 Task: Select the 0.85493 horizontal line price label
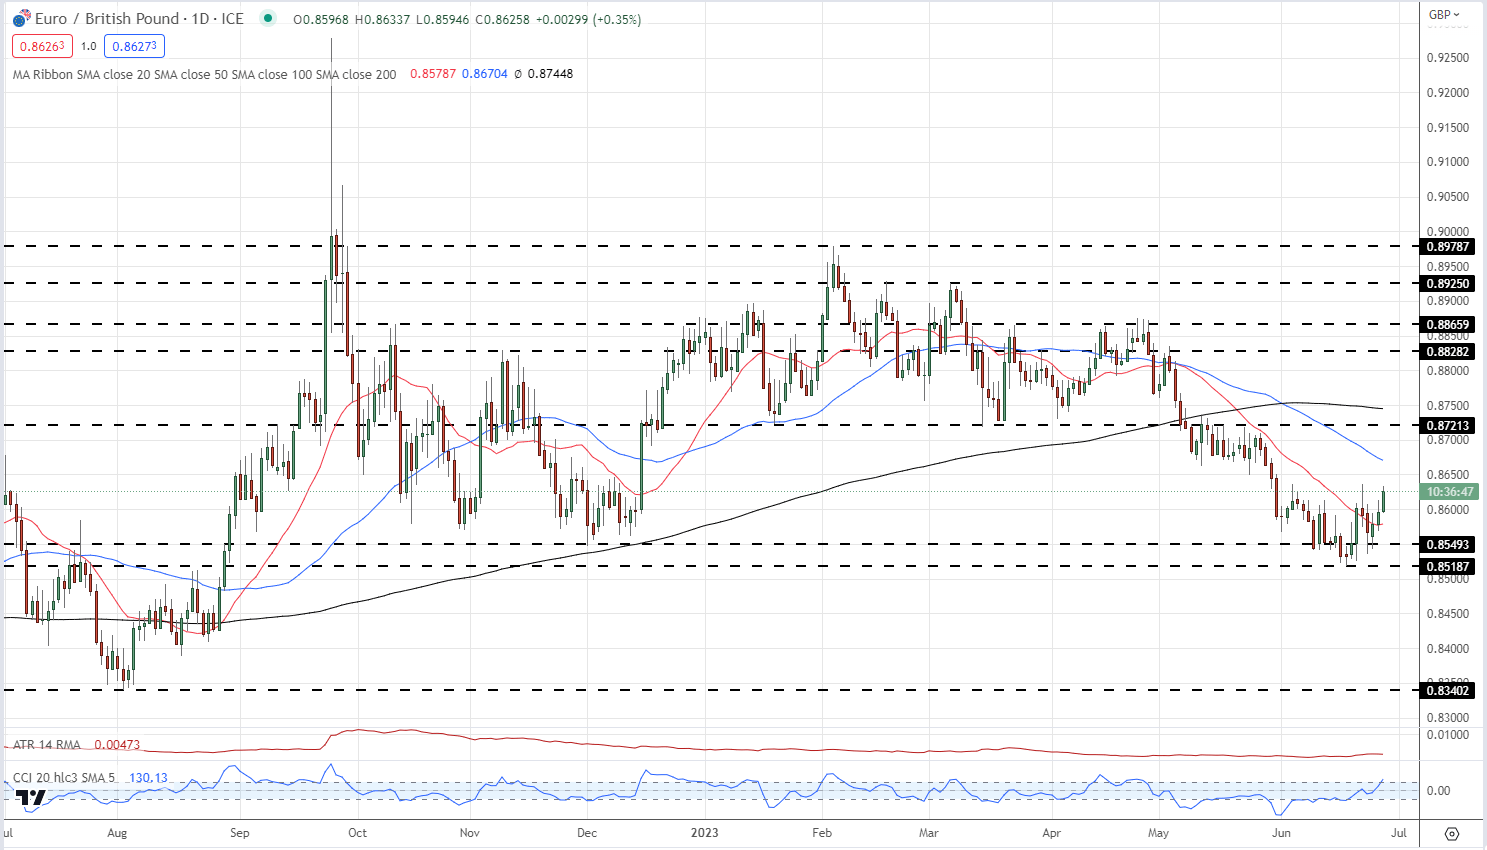click(1447, 545)
